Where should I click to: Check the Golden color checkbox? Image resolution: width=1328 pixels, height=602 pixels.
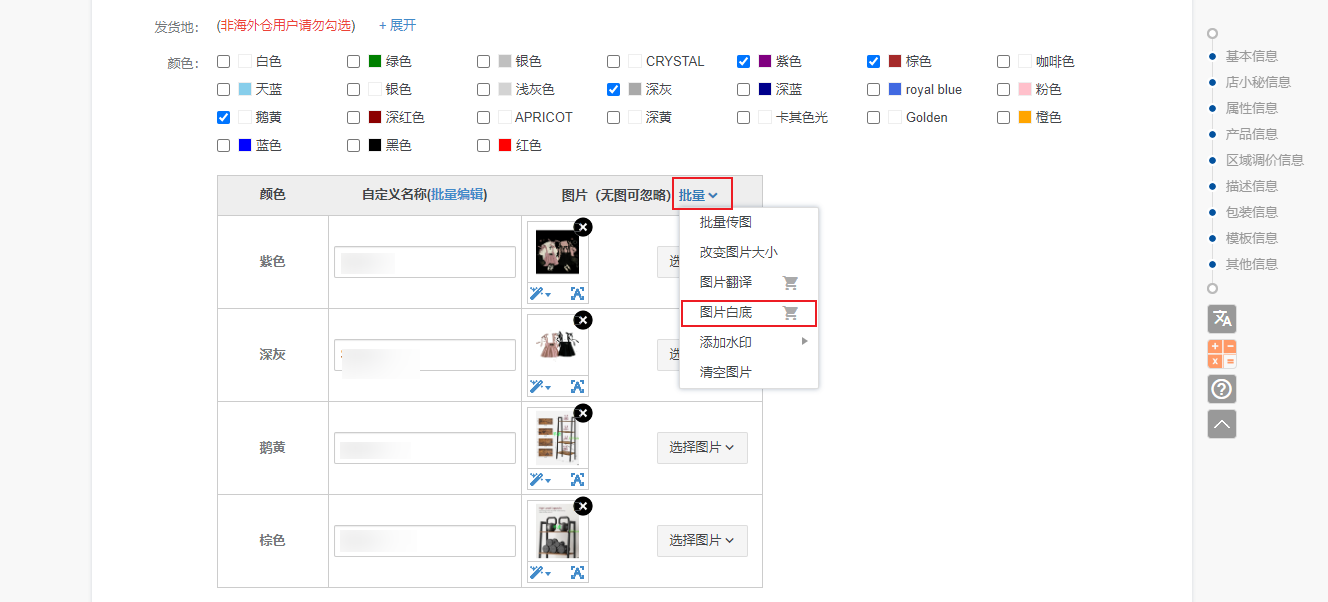pyautogui.click(x=873, y=117)
